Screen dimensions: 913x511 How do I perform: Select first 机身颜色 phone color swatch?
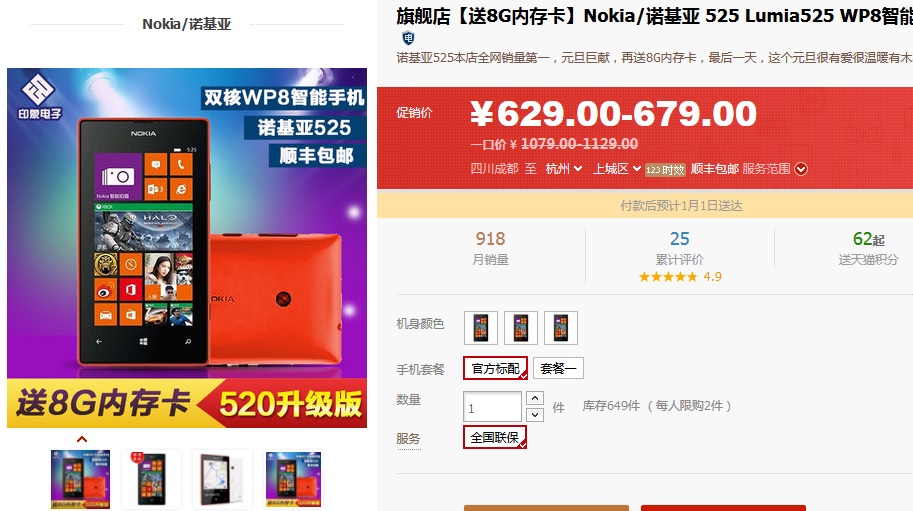(x=481, y=328)
